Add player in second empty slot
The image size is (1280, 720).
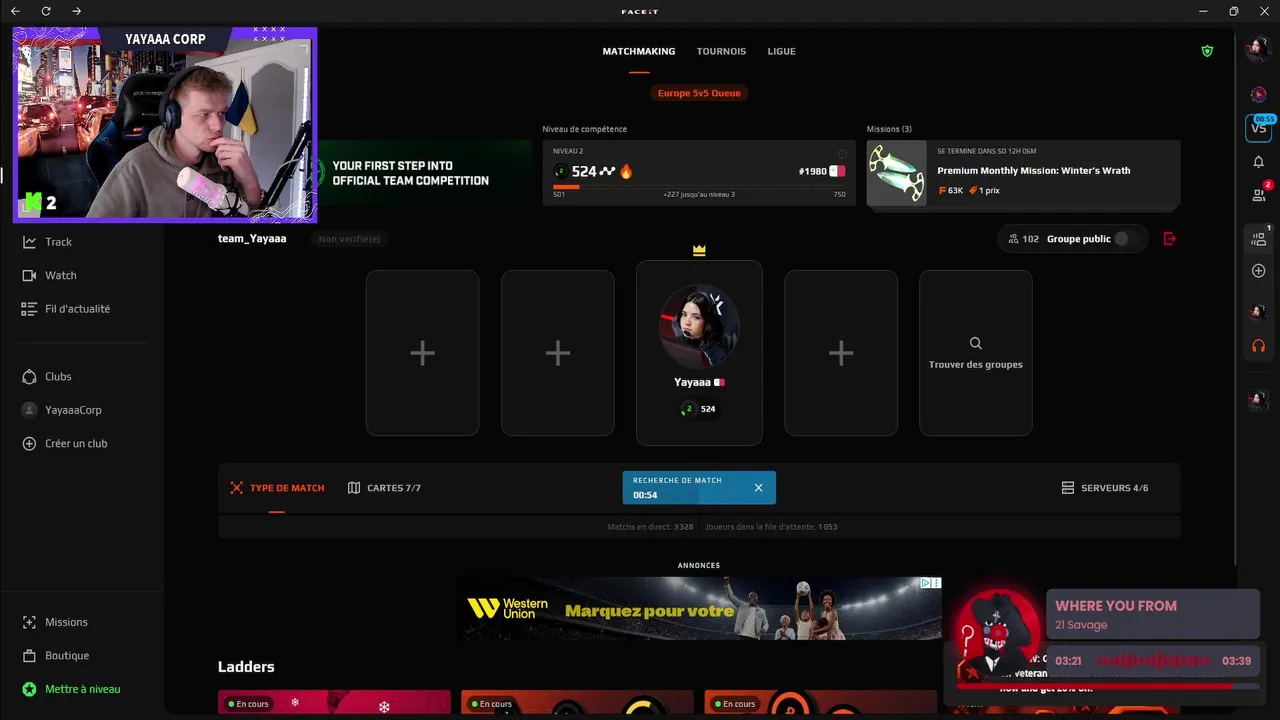(x=558, y=353)
